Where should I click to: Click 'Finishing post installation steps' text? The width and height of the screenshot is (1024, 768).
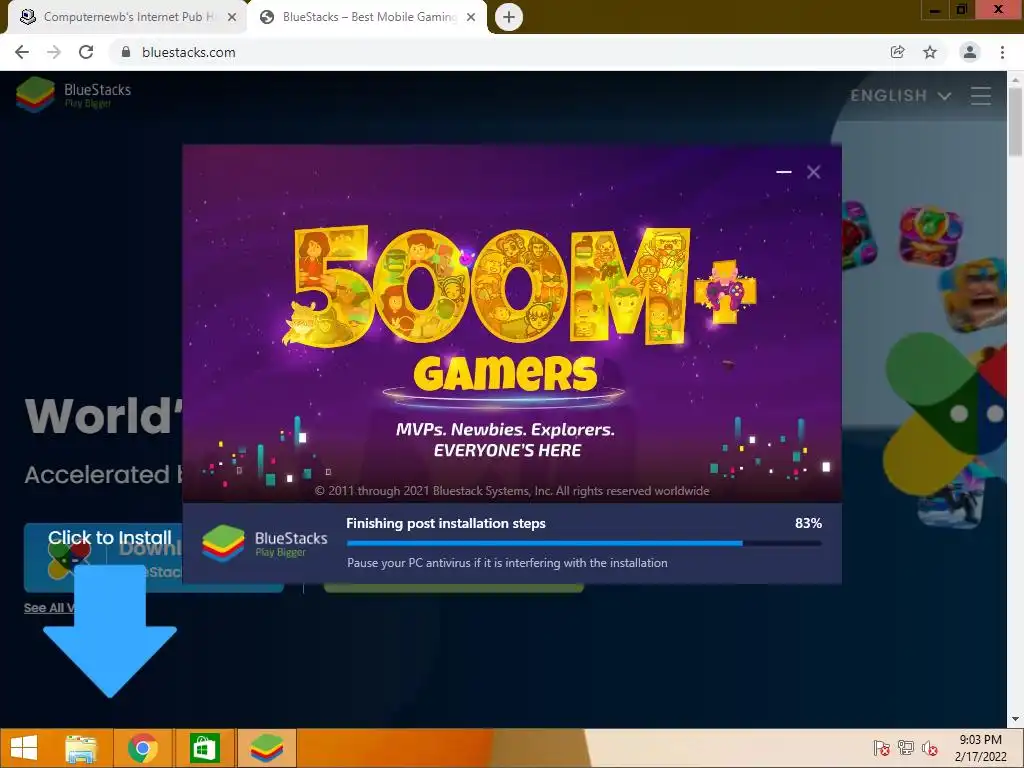tap(445, 523)
